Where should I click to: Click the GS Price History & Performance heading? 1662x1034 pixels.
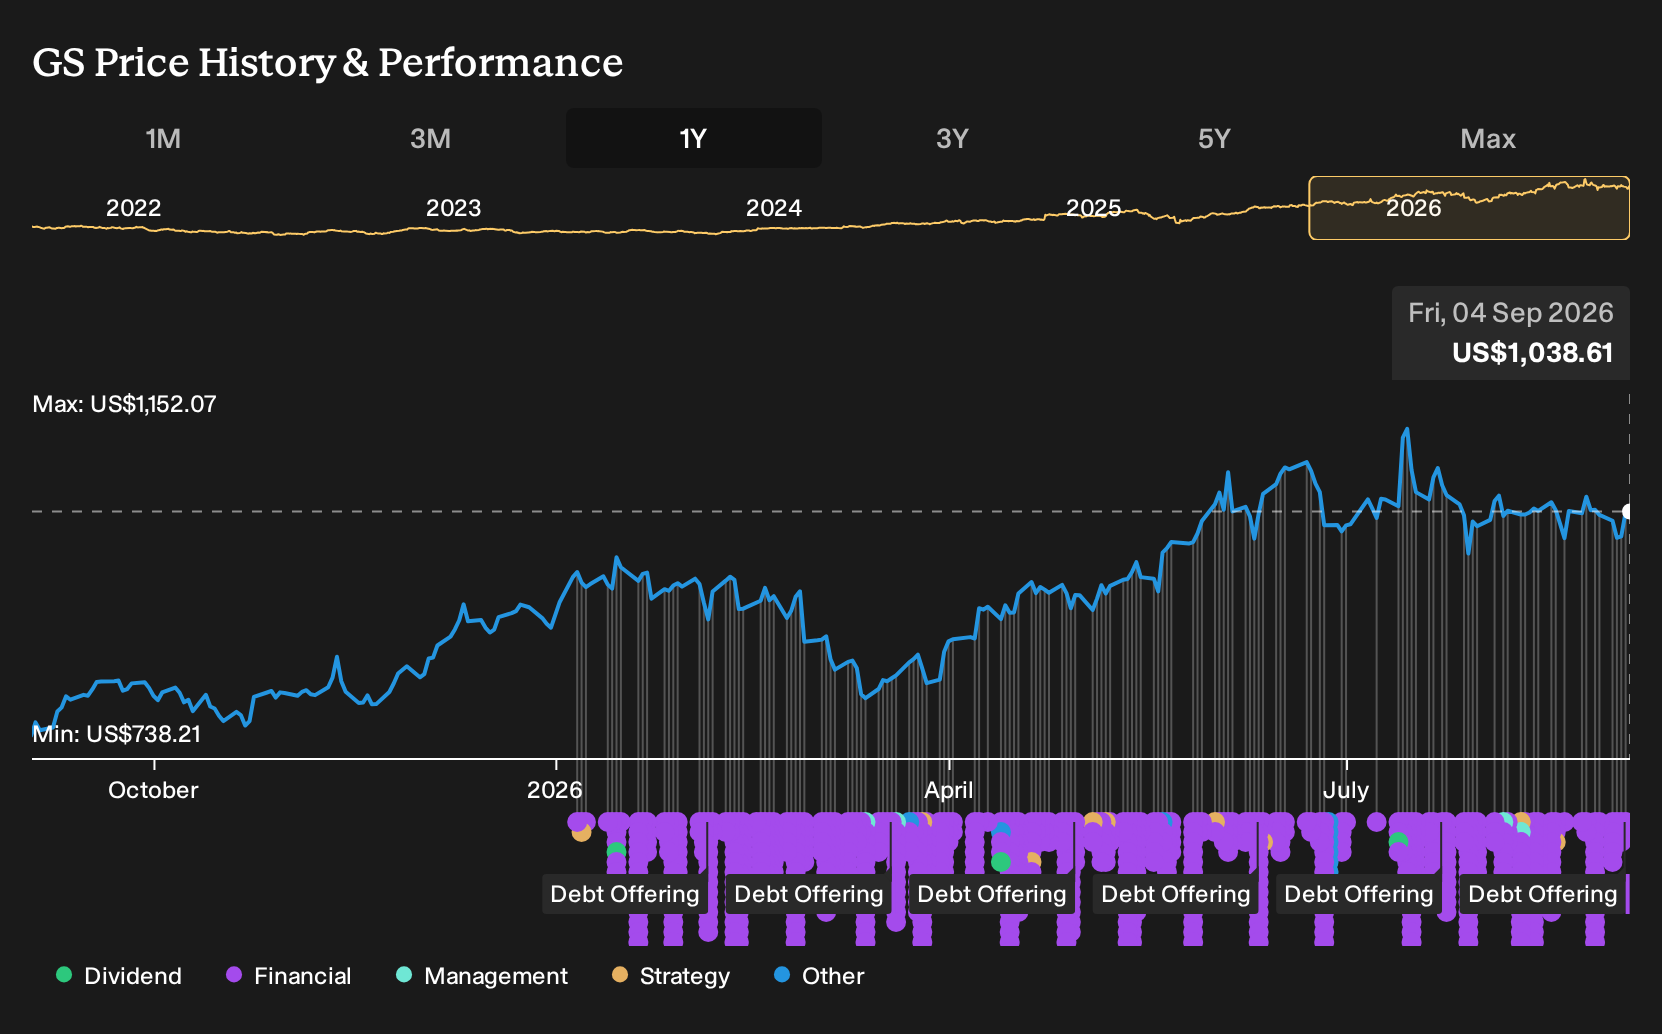pyautogui.click(x=328, y=62)
